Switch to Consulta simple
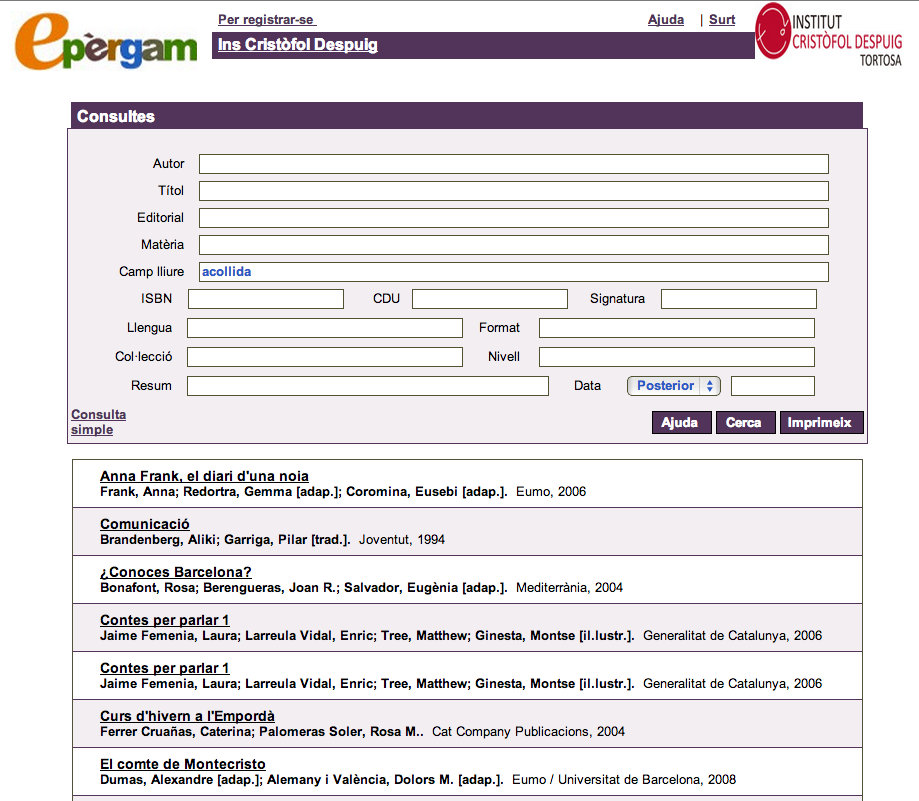 tap(98, 422)
